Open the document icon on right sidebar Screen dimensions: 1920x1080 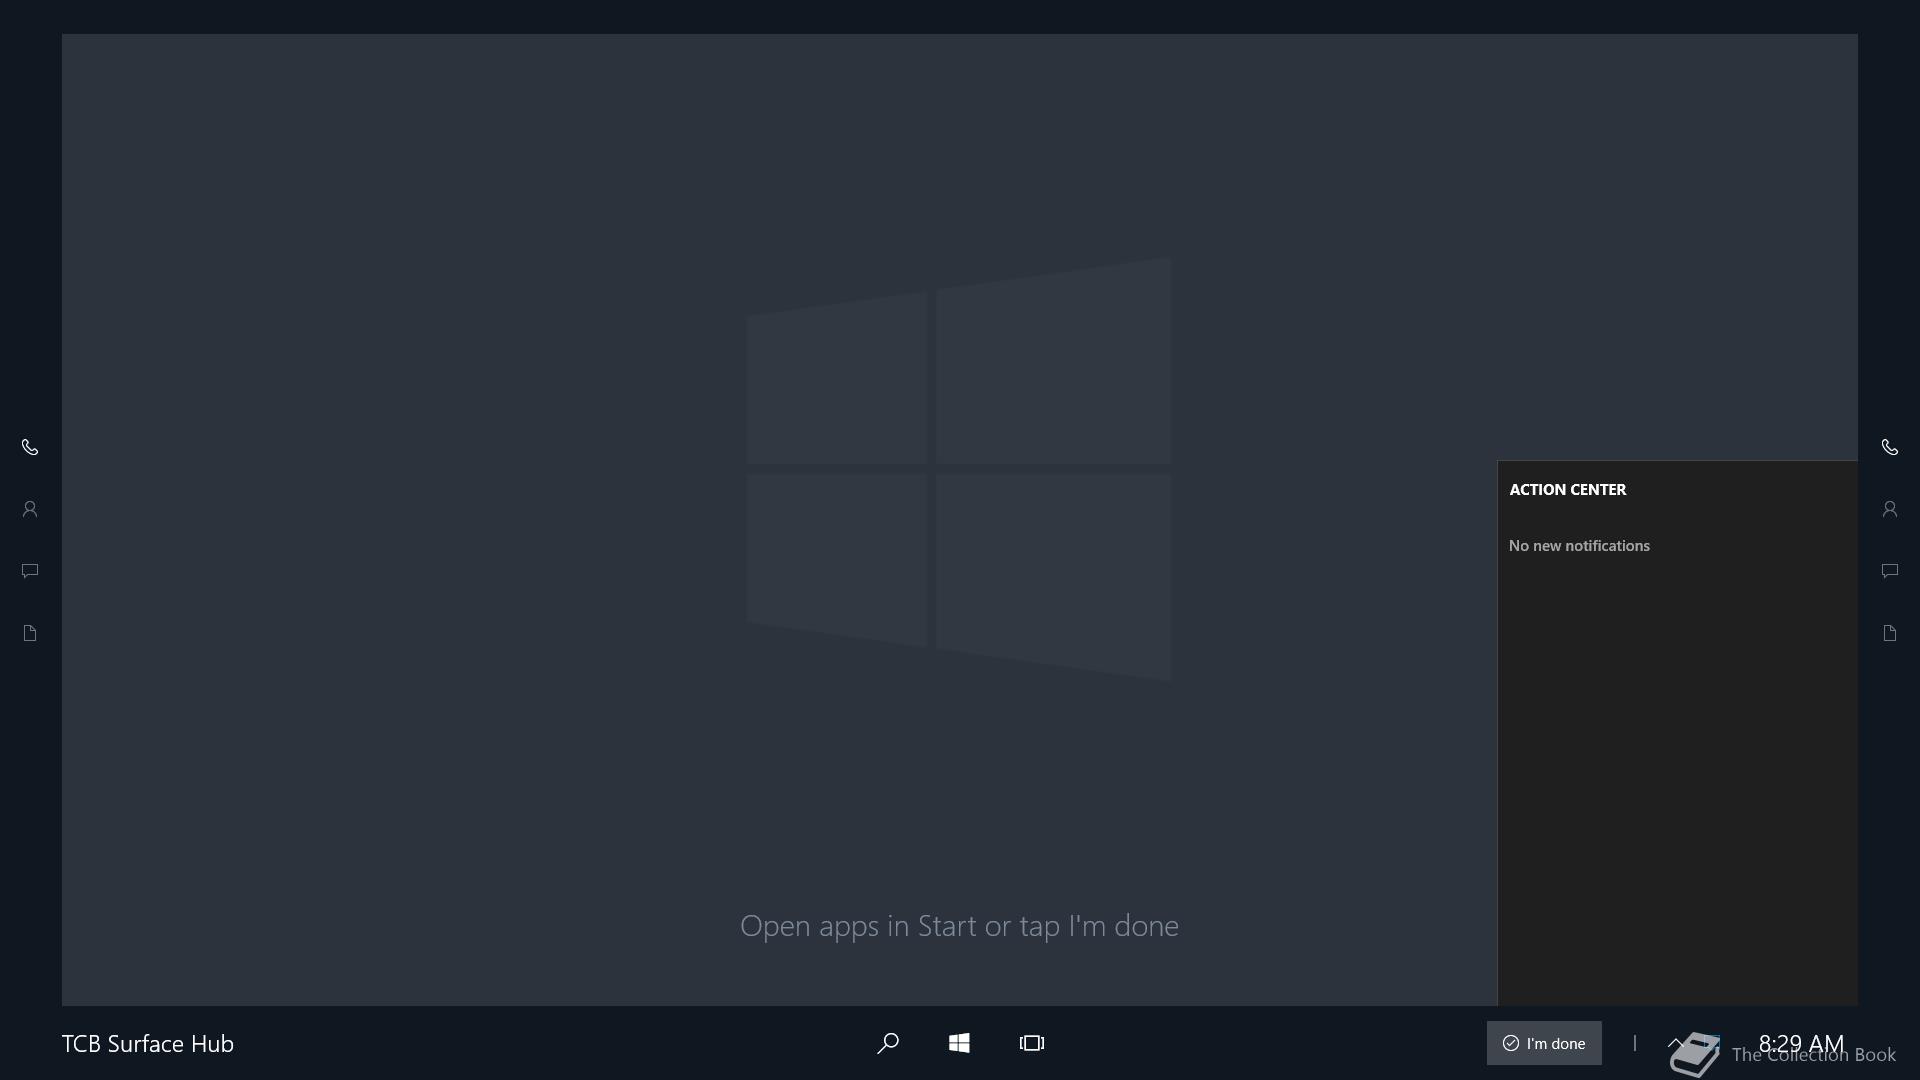(x=1890, y=633)
